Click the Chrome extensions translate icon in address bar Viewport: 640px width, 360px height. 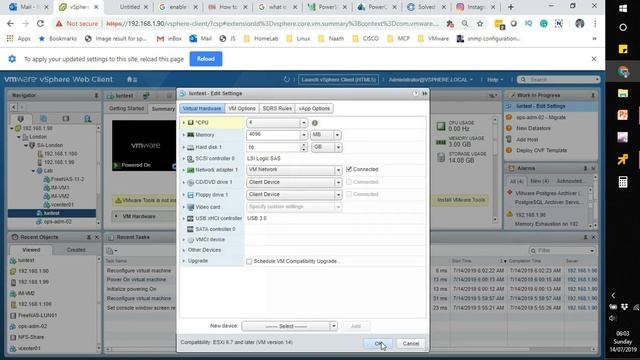coord(450,24)
